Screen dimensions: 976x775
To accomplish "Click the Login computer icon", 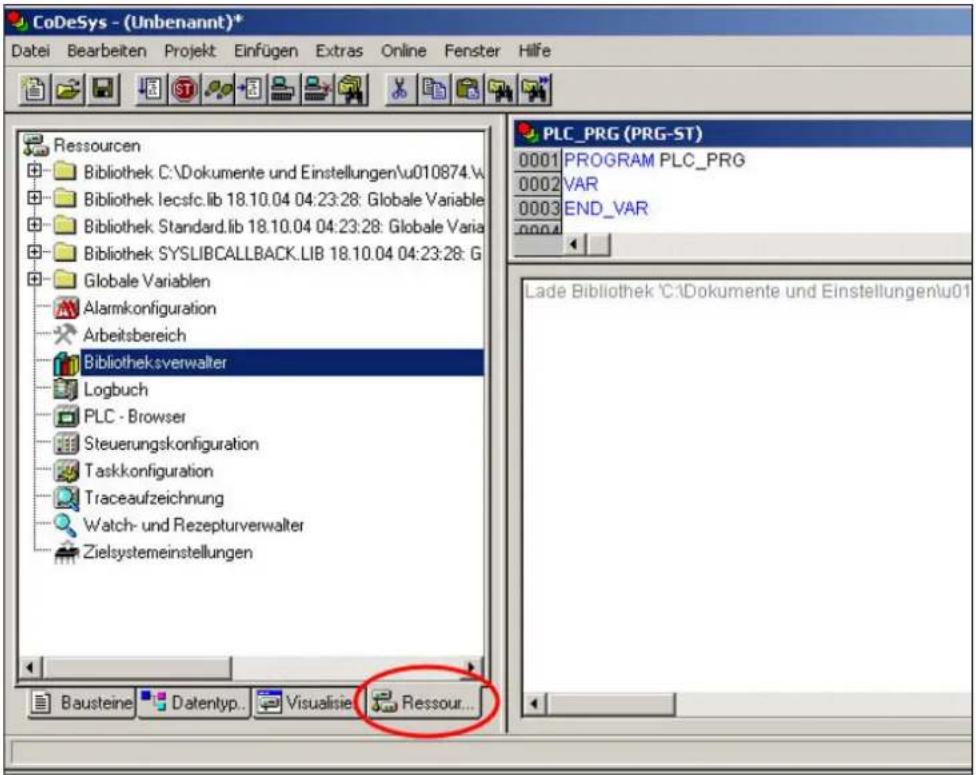I will pyautogui.click(x=284, y=90).
